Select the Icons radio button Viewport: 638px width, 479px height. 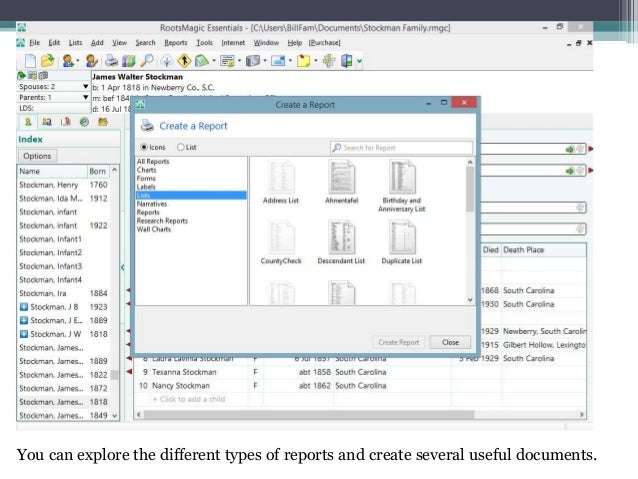(x=144, y=147)
